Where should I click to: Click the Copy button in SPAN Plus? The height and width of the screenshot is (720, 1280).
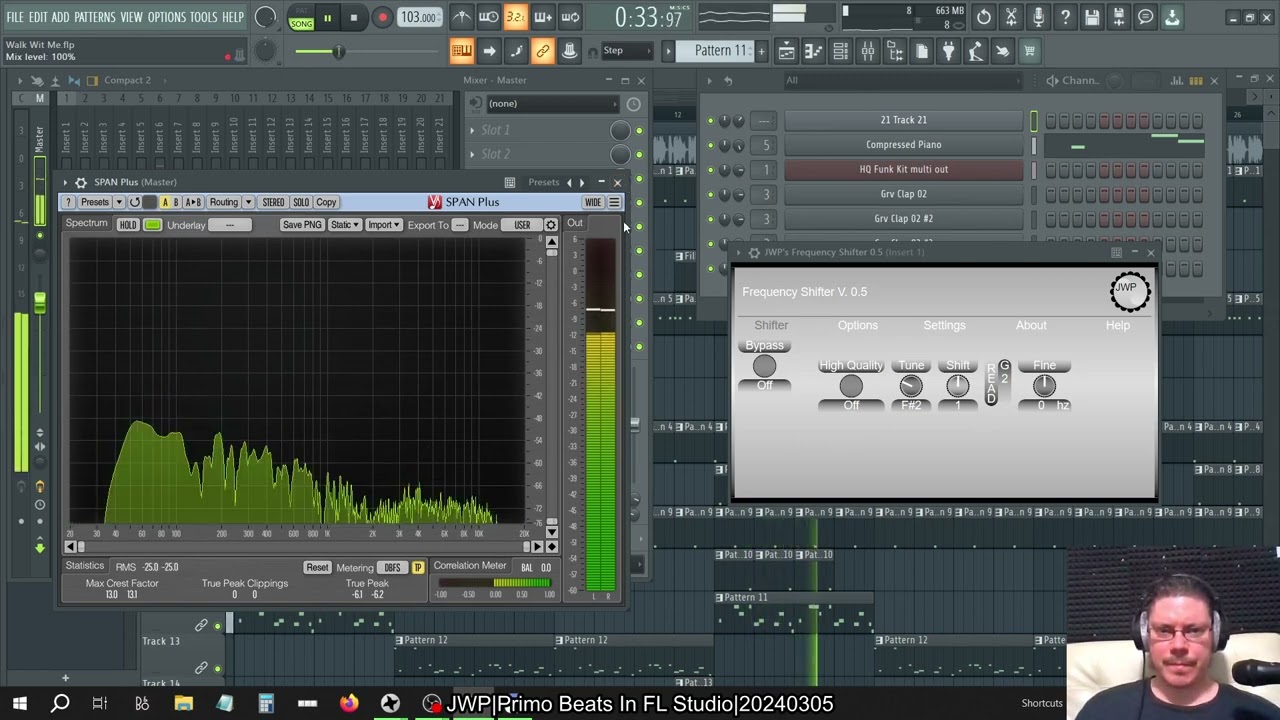pyautogui.click(x=326, y=202)
